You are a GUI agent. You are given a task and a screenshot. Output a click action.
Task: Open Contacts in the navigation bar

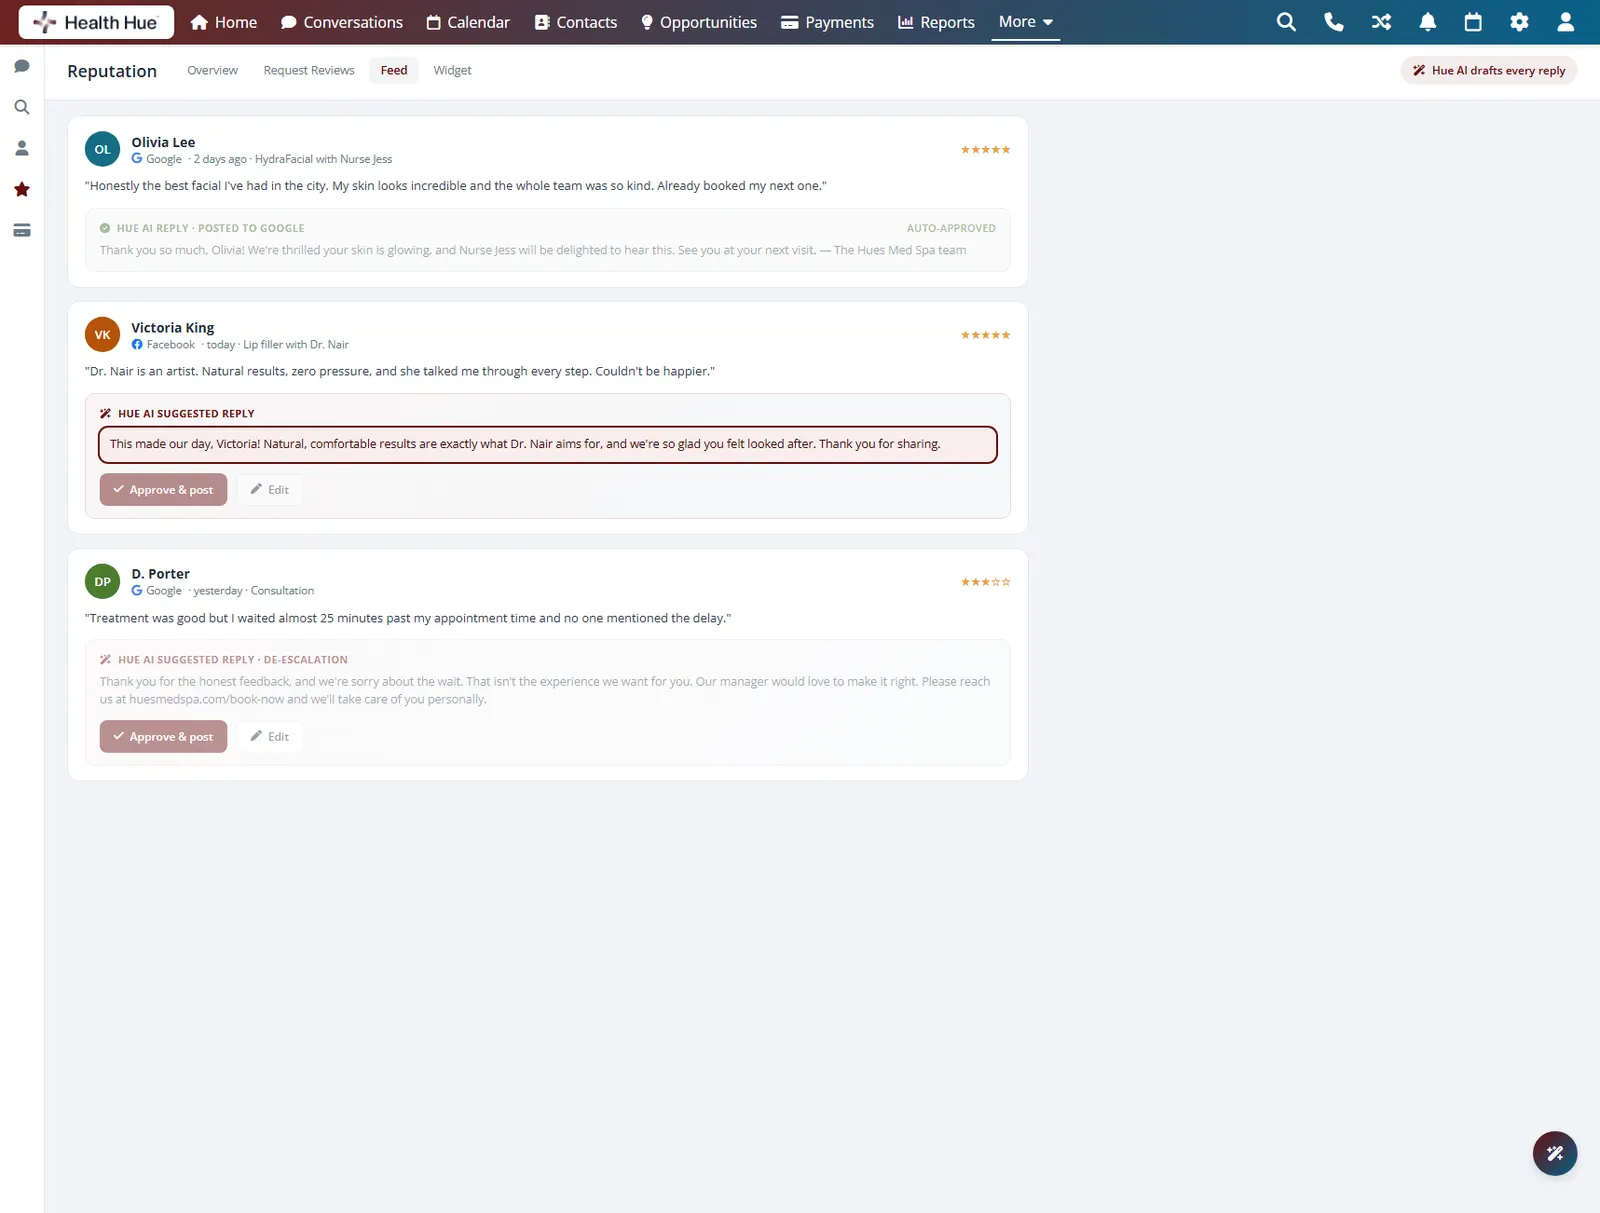(576, 22)
